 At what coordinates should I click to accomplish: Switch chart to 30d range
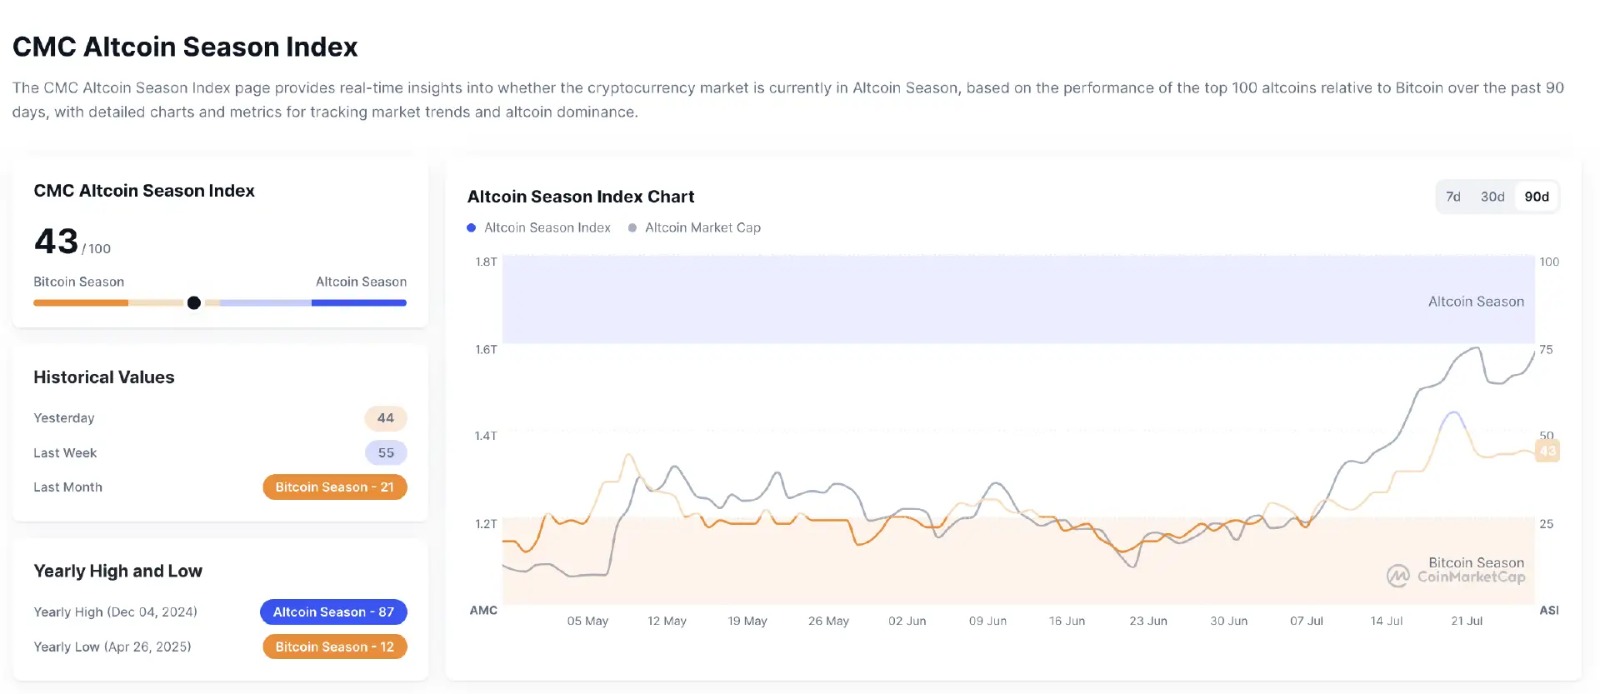[x=1492, y=197]
